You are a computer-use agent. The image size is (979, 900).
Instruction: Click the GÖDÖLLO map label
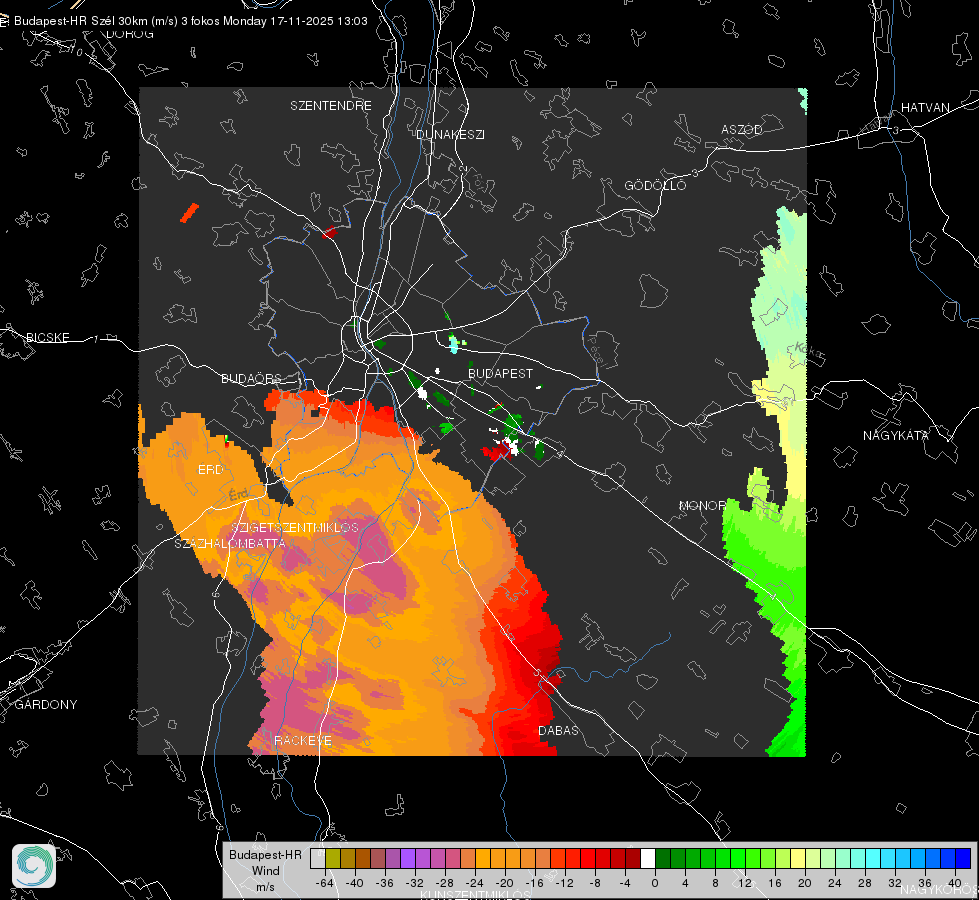click(655, 185)
